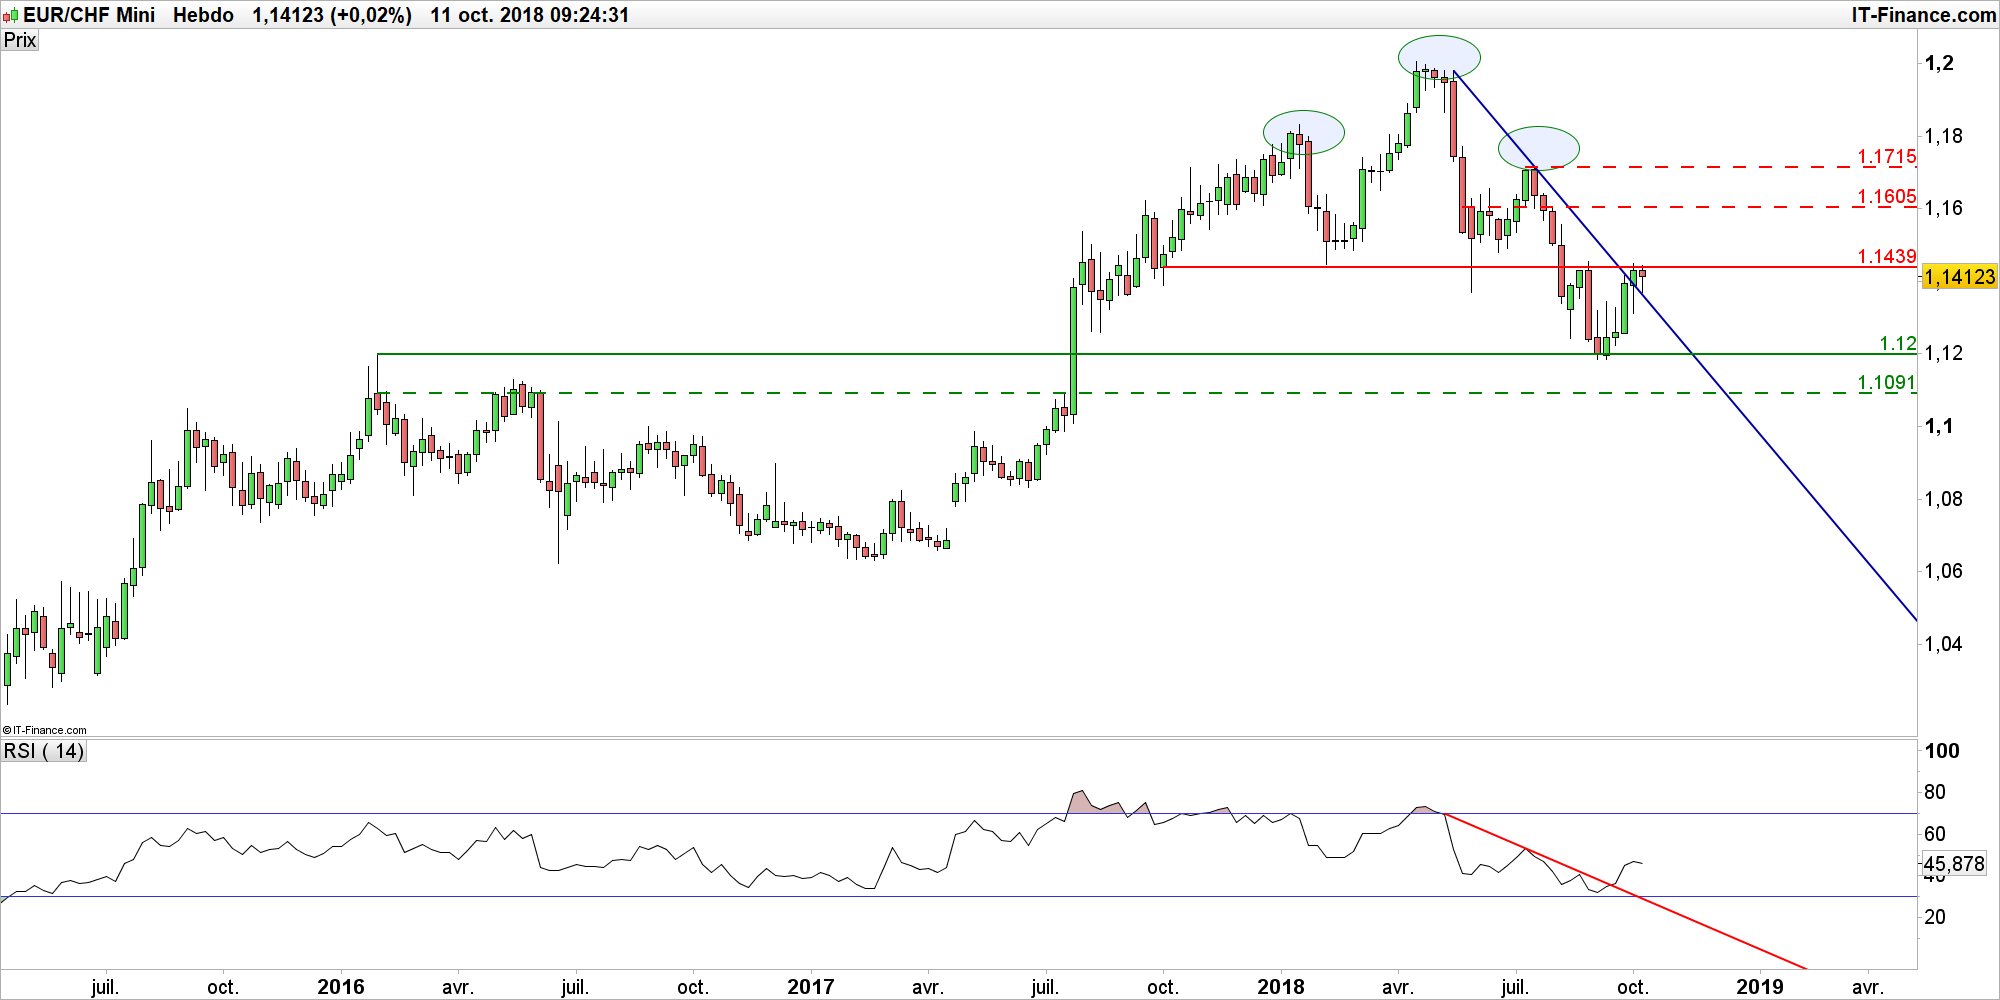The width and height of the screenshot is (2000, 1000).
Task: Click the 1,04 price axis label
Action: [x=1944, y=644]
